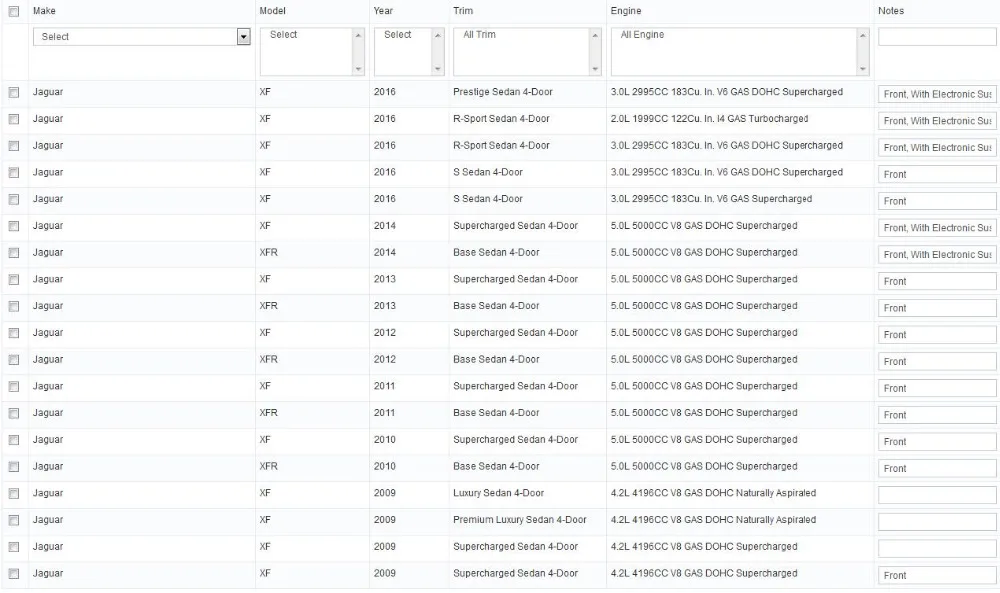Viewport: 1000px width, 593px height.
Task: Select the Year filter list box
Action: click(409, 52)
